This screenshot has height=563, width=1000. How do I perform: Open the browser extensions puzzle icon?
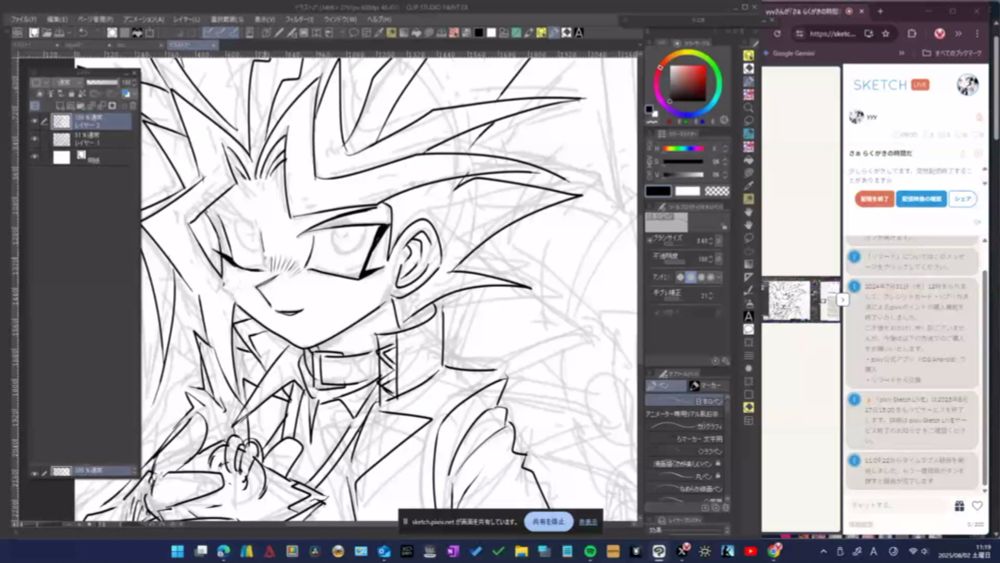point(912,34)
